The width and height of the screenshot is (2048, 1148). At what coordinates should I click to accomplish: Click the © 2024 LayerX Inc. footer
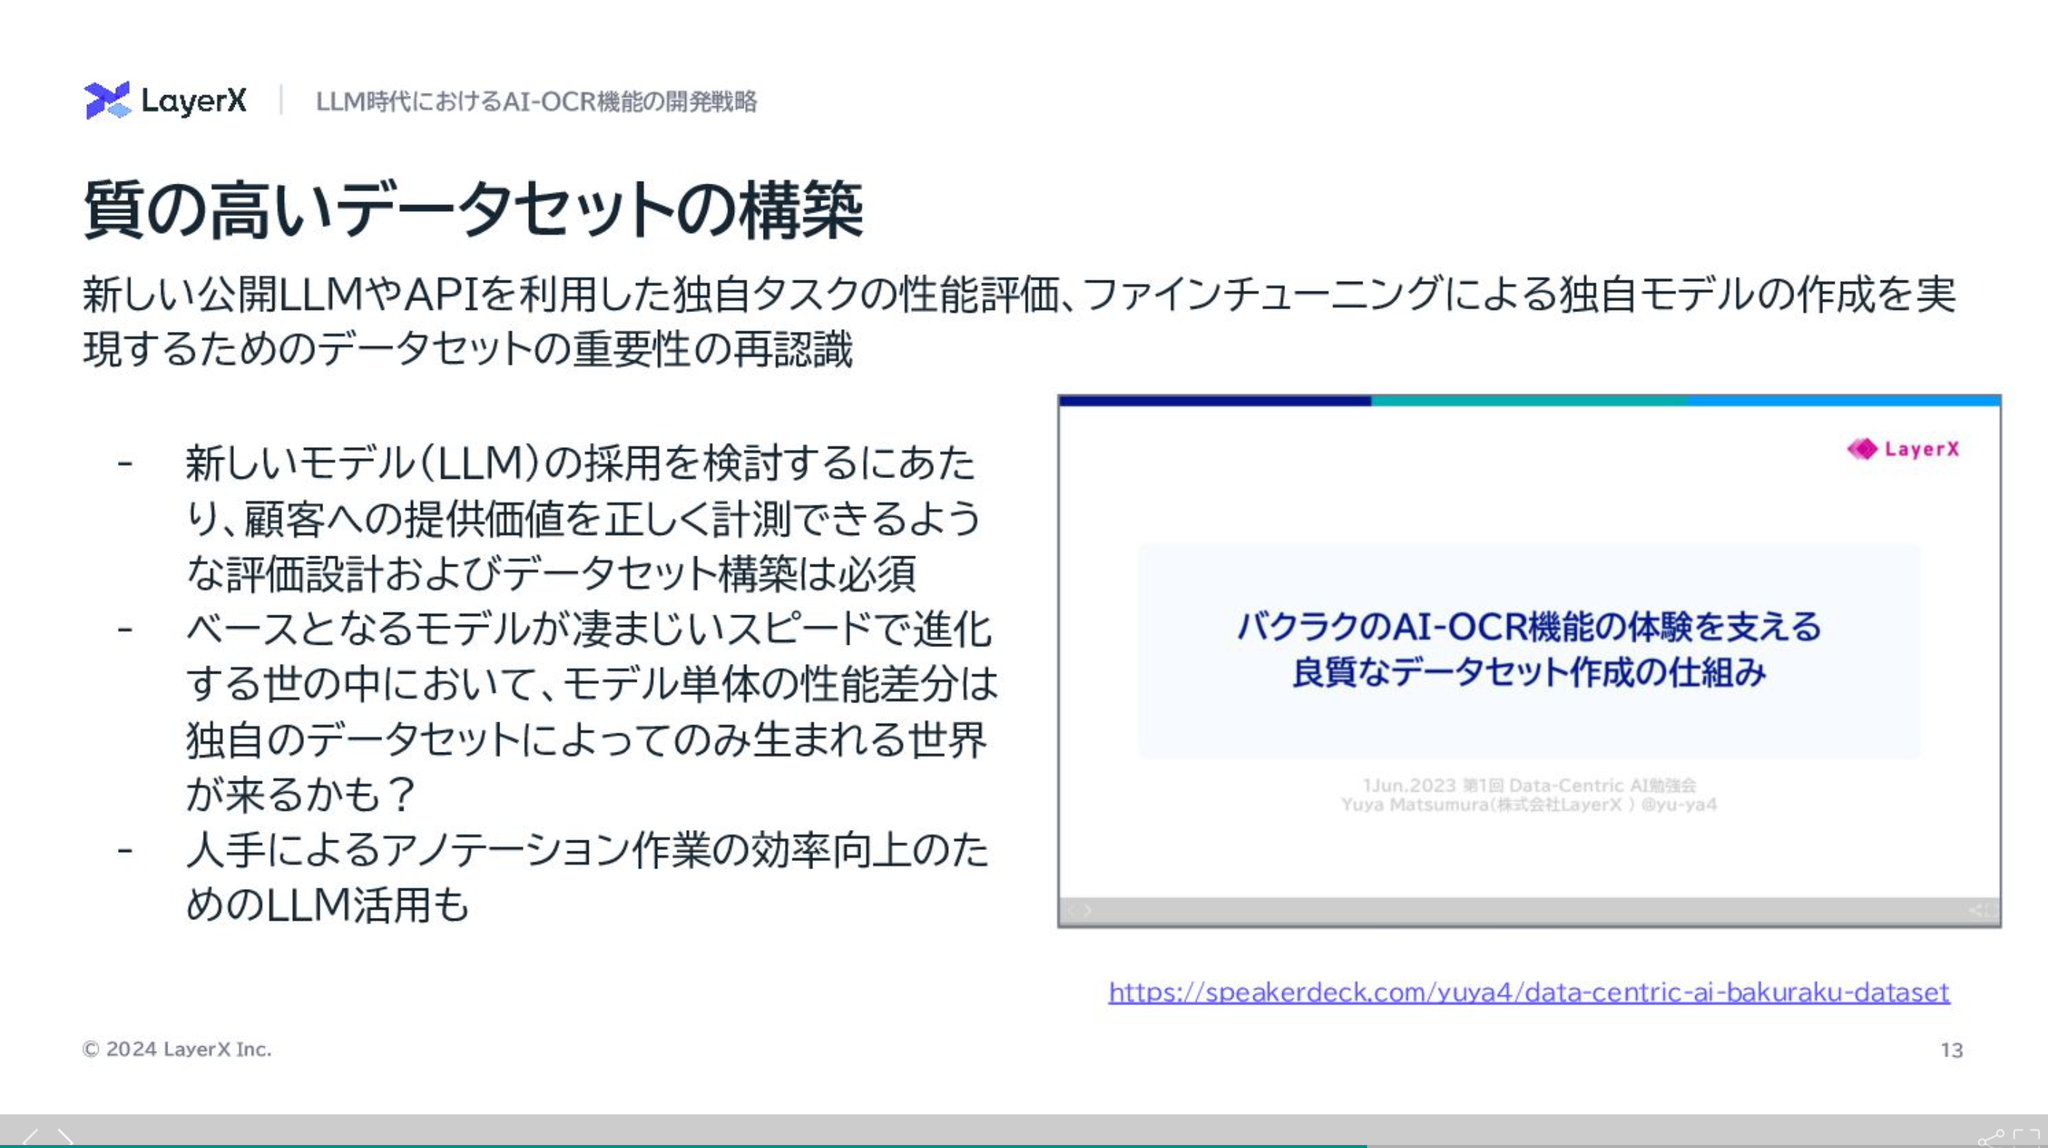pyautogui.click(x=177, y=1049)
